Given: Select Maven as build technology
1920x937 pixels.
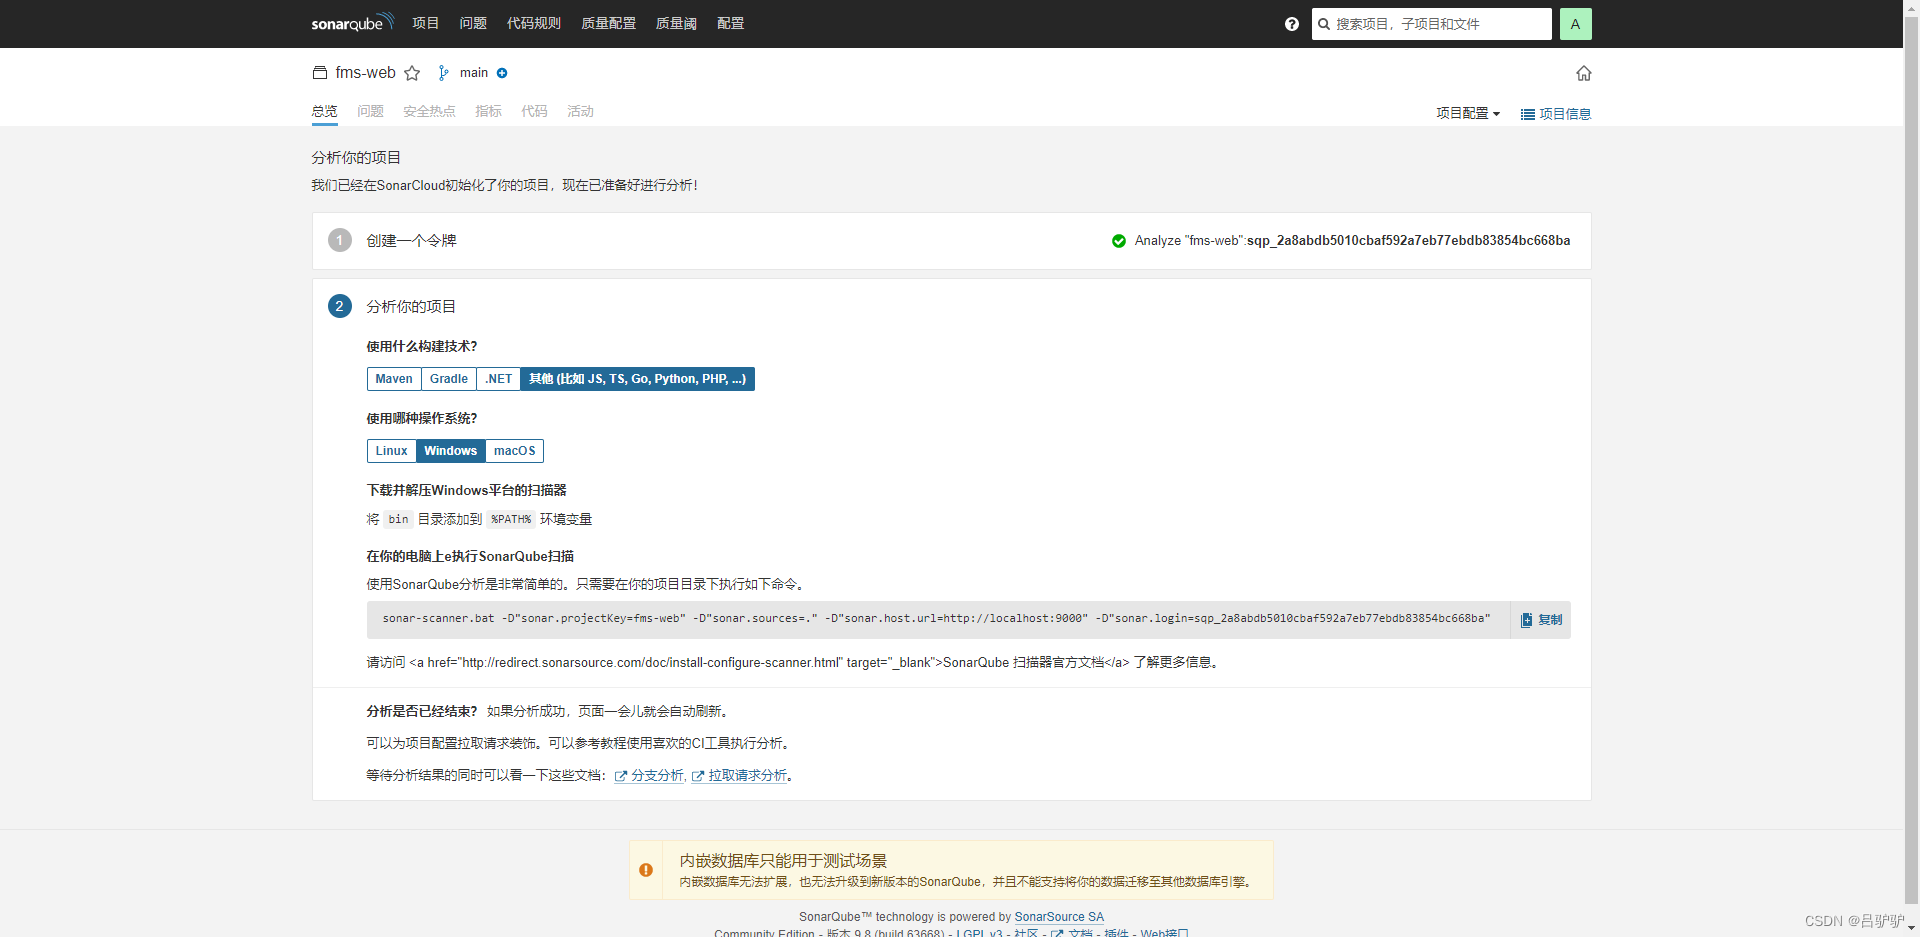Looking at the screenshot, I should (394, 379).
